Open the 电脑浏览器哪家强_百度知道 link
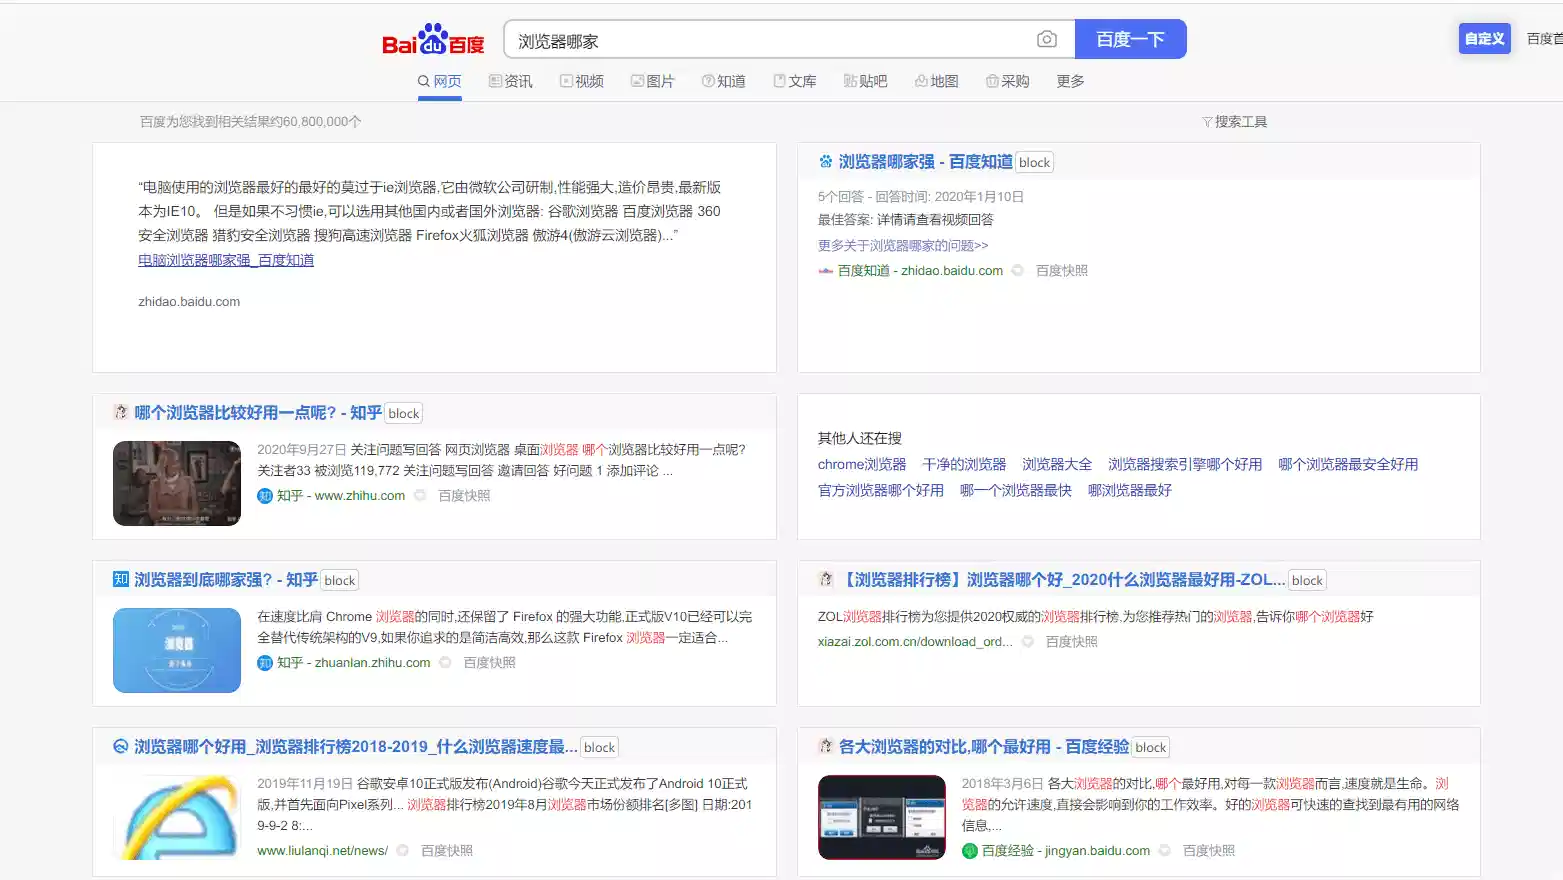The image size is (1563, 880). coord(226,260)
